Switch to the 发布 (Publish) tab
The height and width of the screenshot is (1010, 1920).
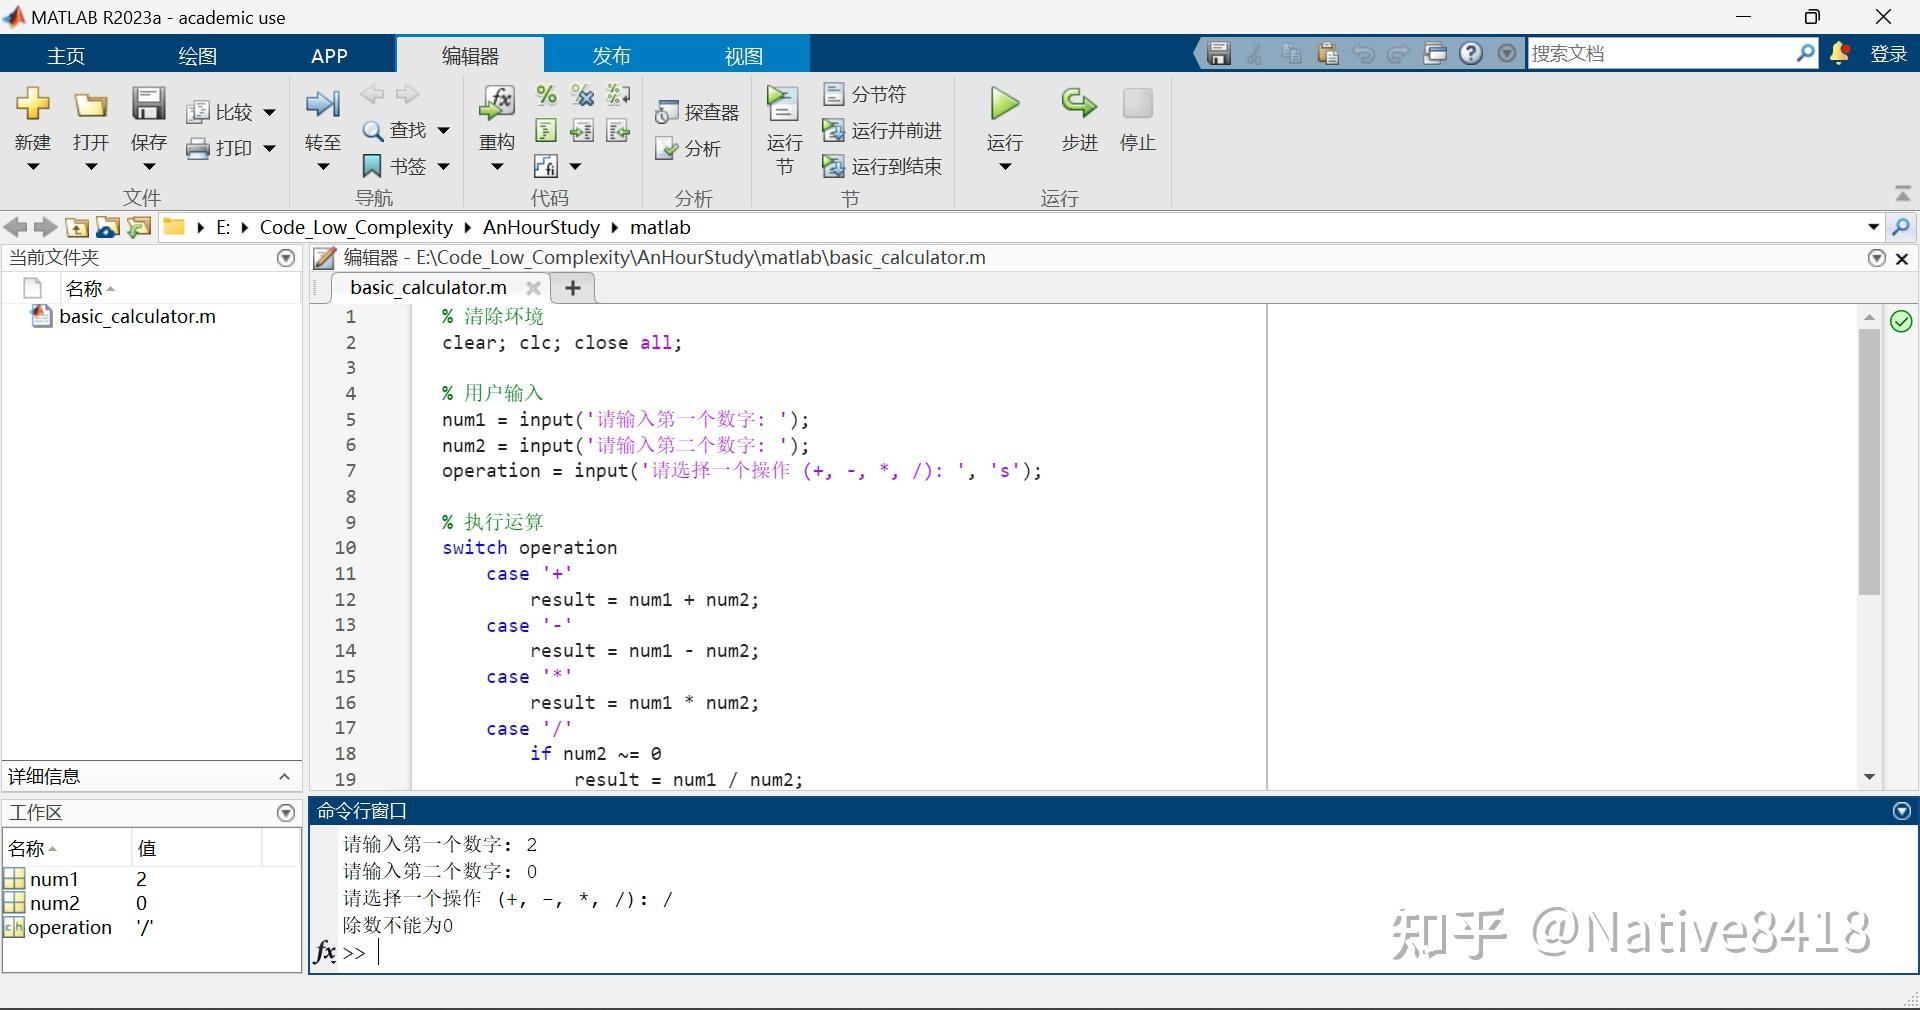(611, 56)
